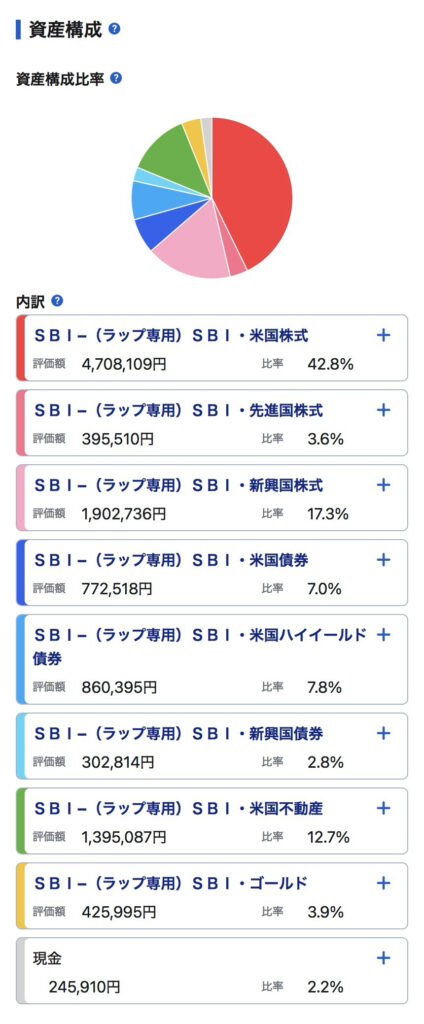Open the SBI・米国不動産 fund title link
Screen dimensions: 424x1024
[x=178, y=809]
